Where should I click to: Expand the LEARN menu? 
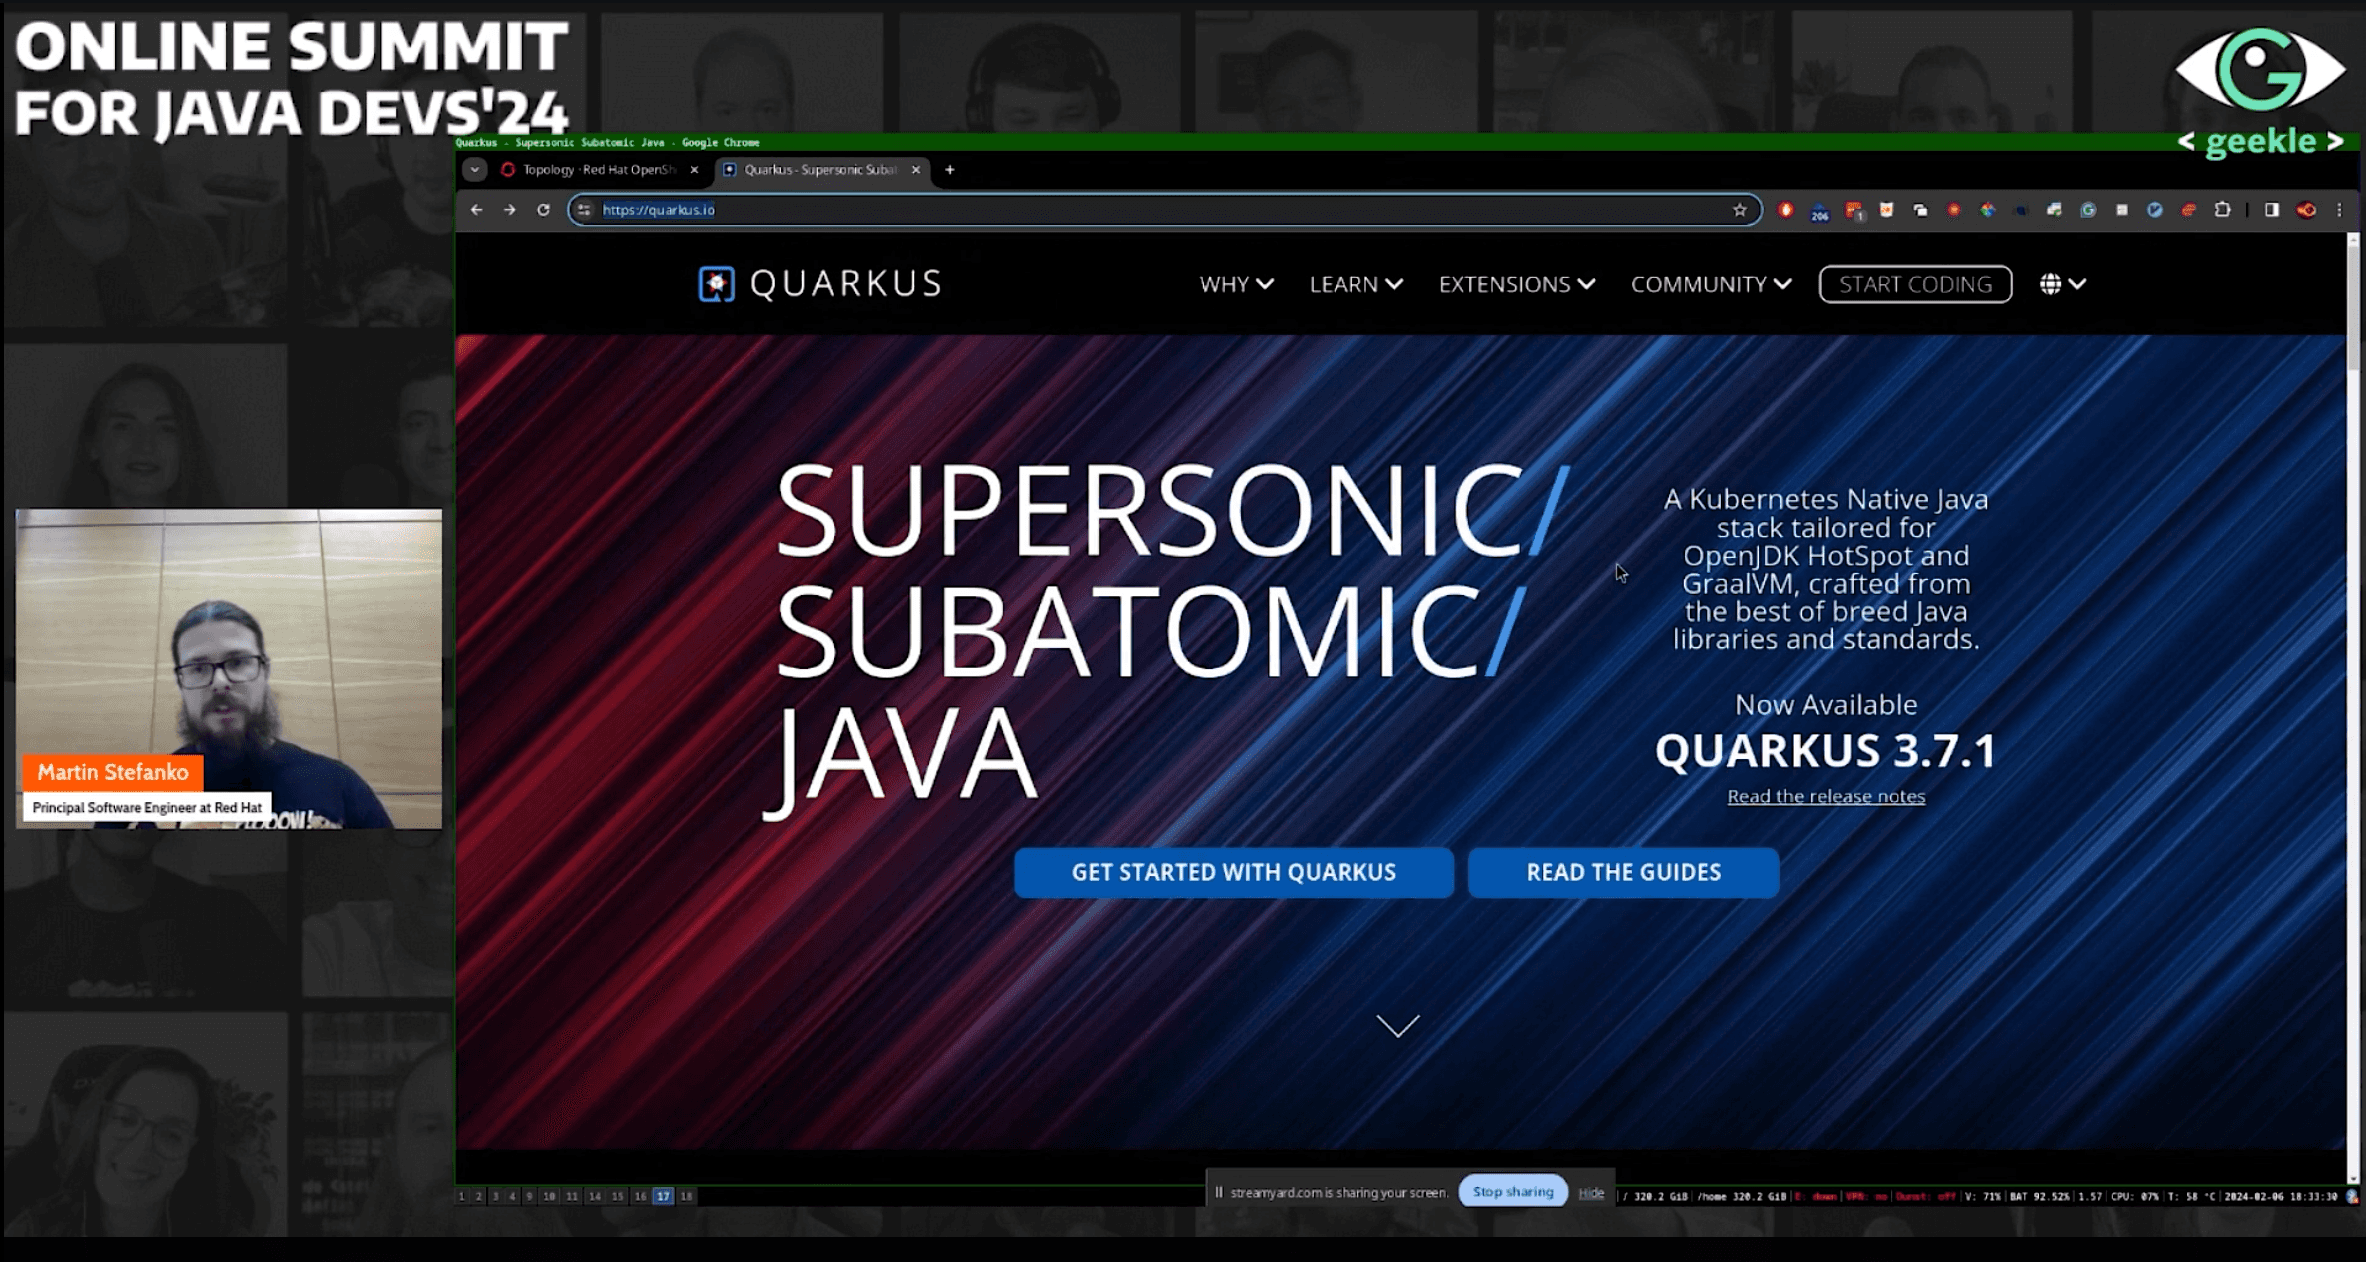1356,285
